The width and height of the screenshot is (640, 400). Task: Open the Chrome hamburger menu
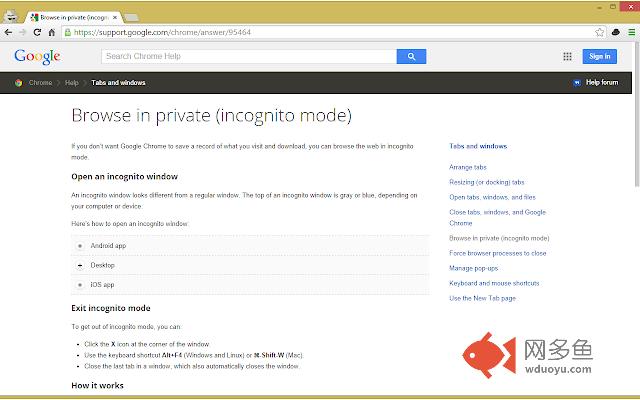[630, 32]
